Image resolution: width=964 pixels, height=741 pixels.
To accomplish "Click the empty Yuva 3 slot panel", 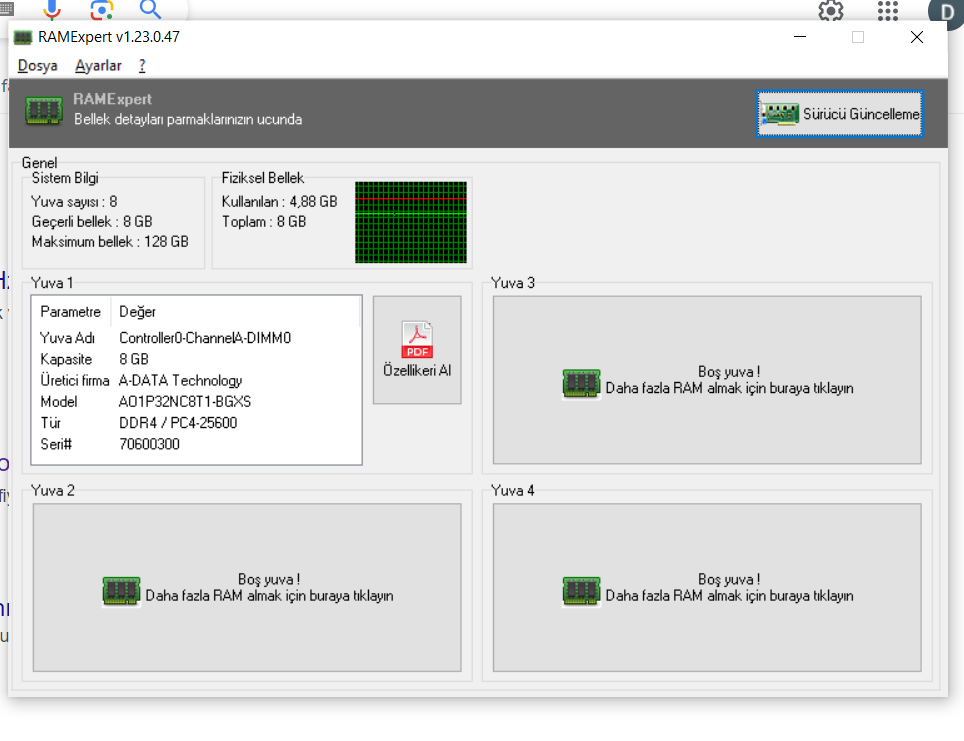I will 707,380.
